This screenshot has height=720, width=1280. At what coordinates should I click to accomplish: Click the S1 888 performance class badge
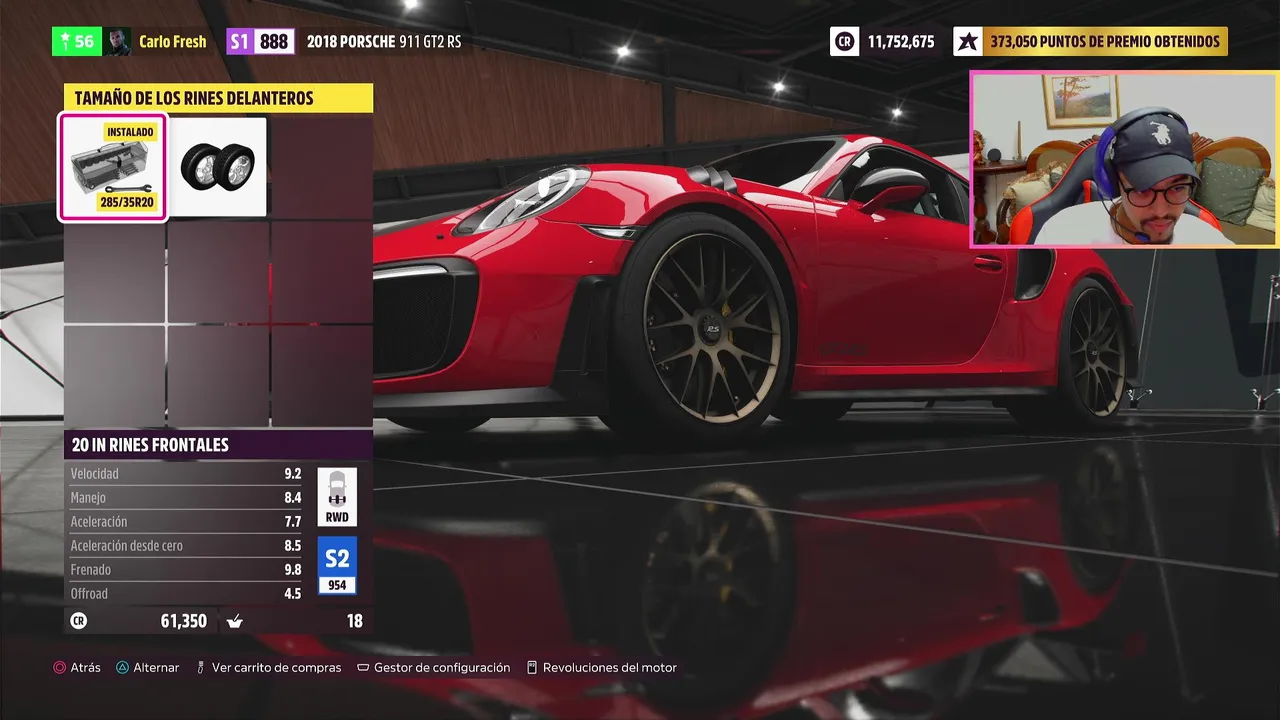pos(260,41)
